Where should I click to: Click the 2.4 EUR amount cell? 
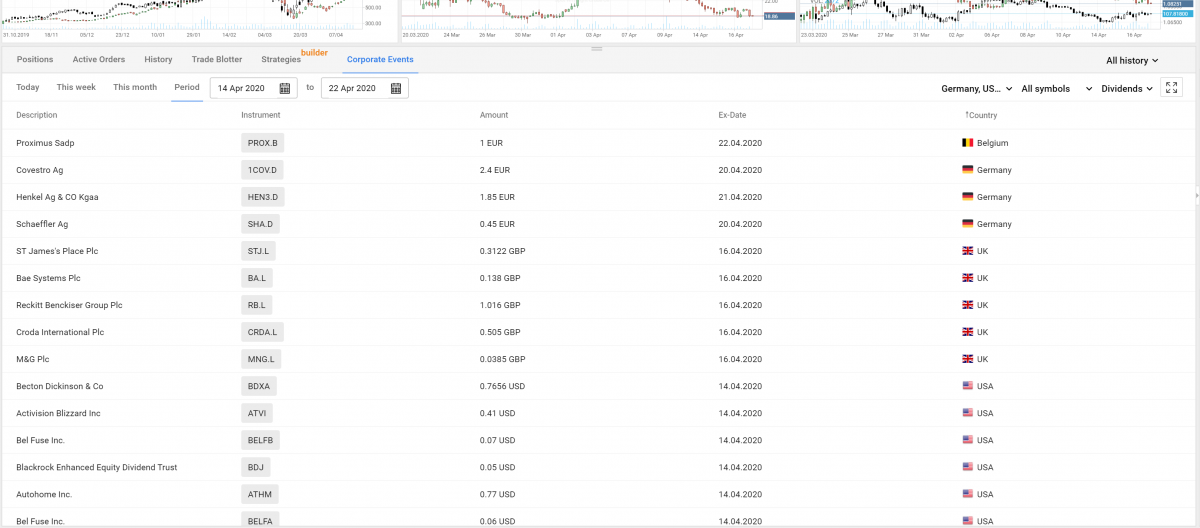click(495, 170)
